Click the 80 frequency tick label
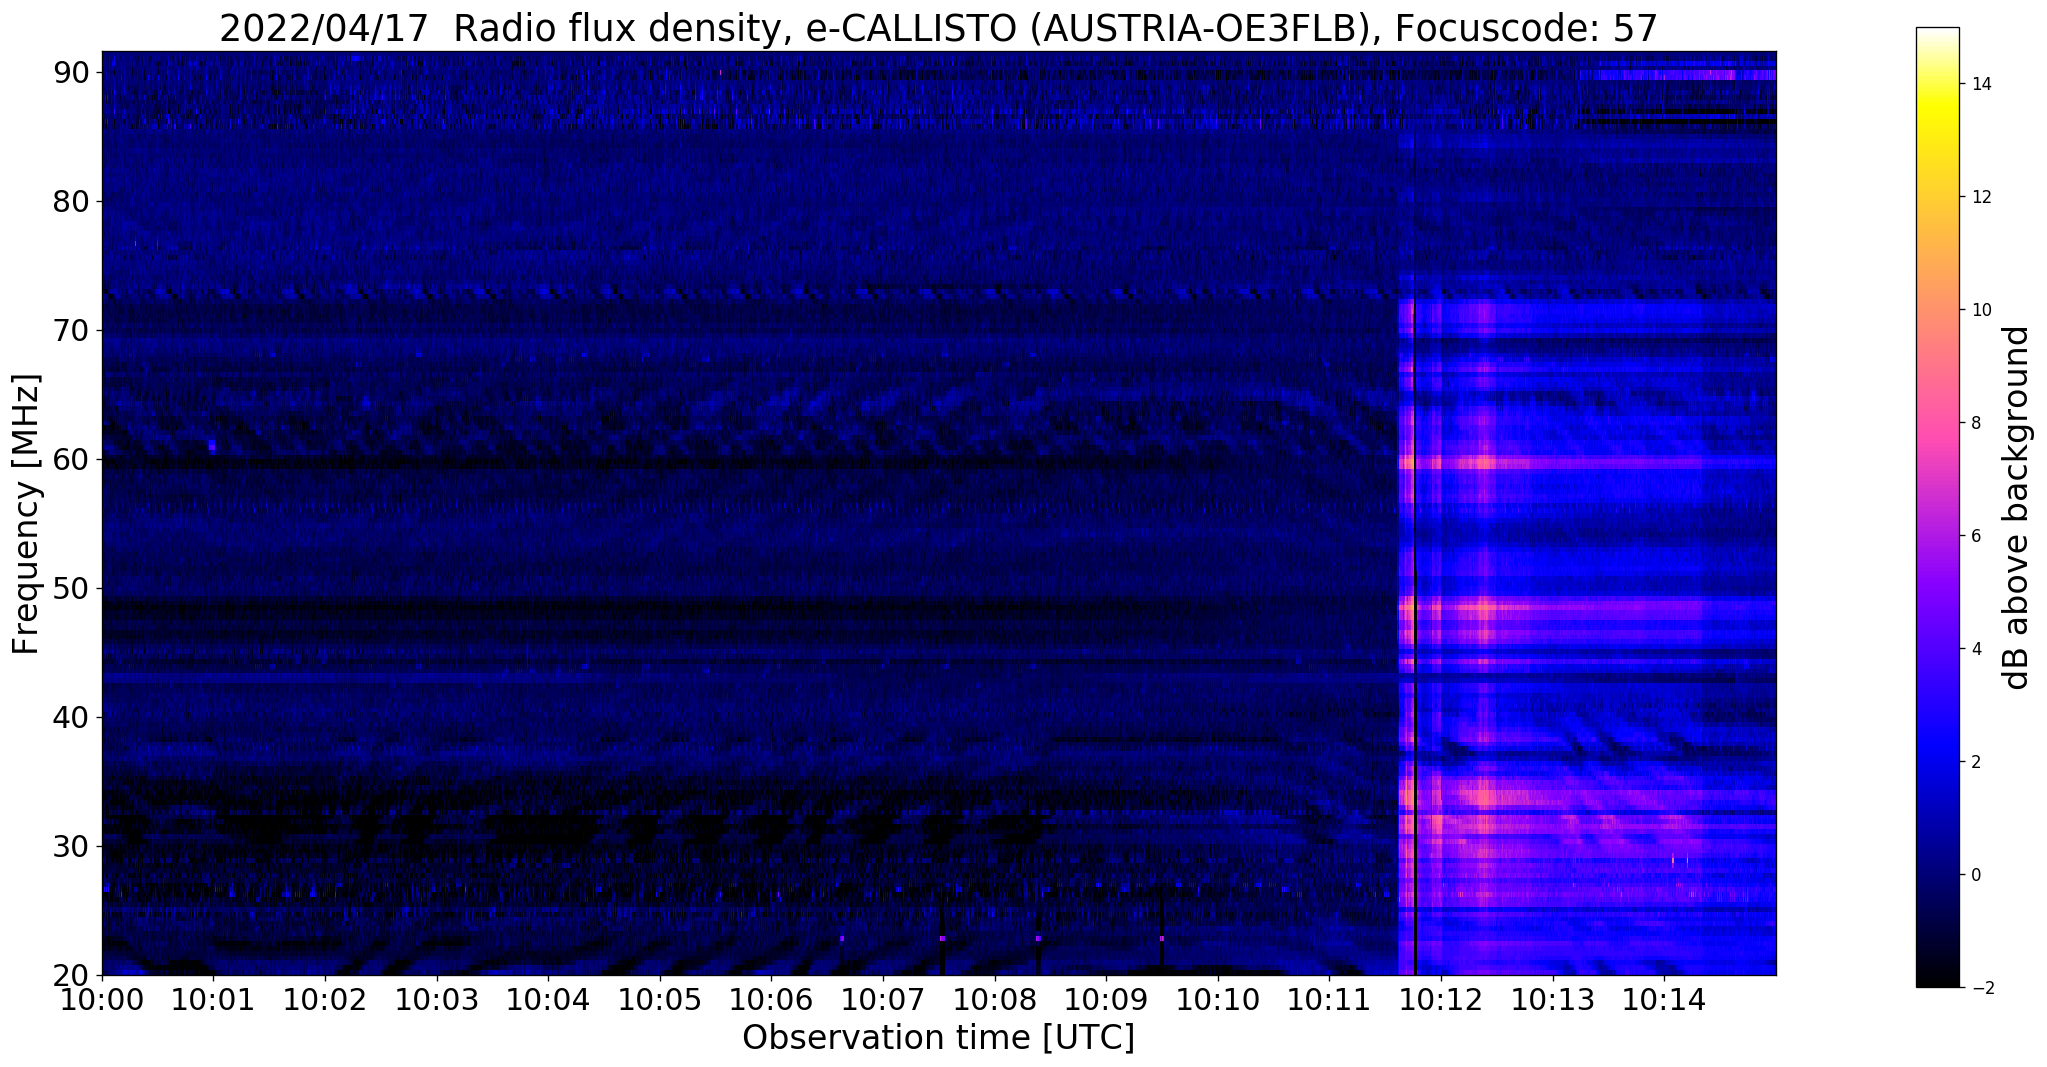 (71, 201)
